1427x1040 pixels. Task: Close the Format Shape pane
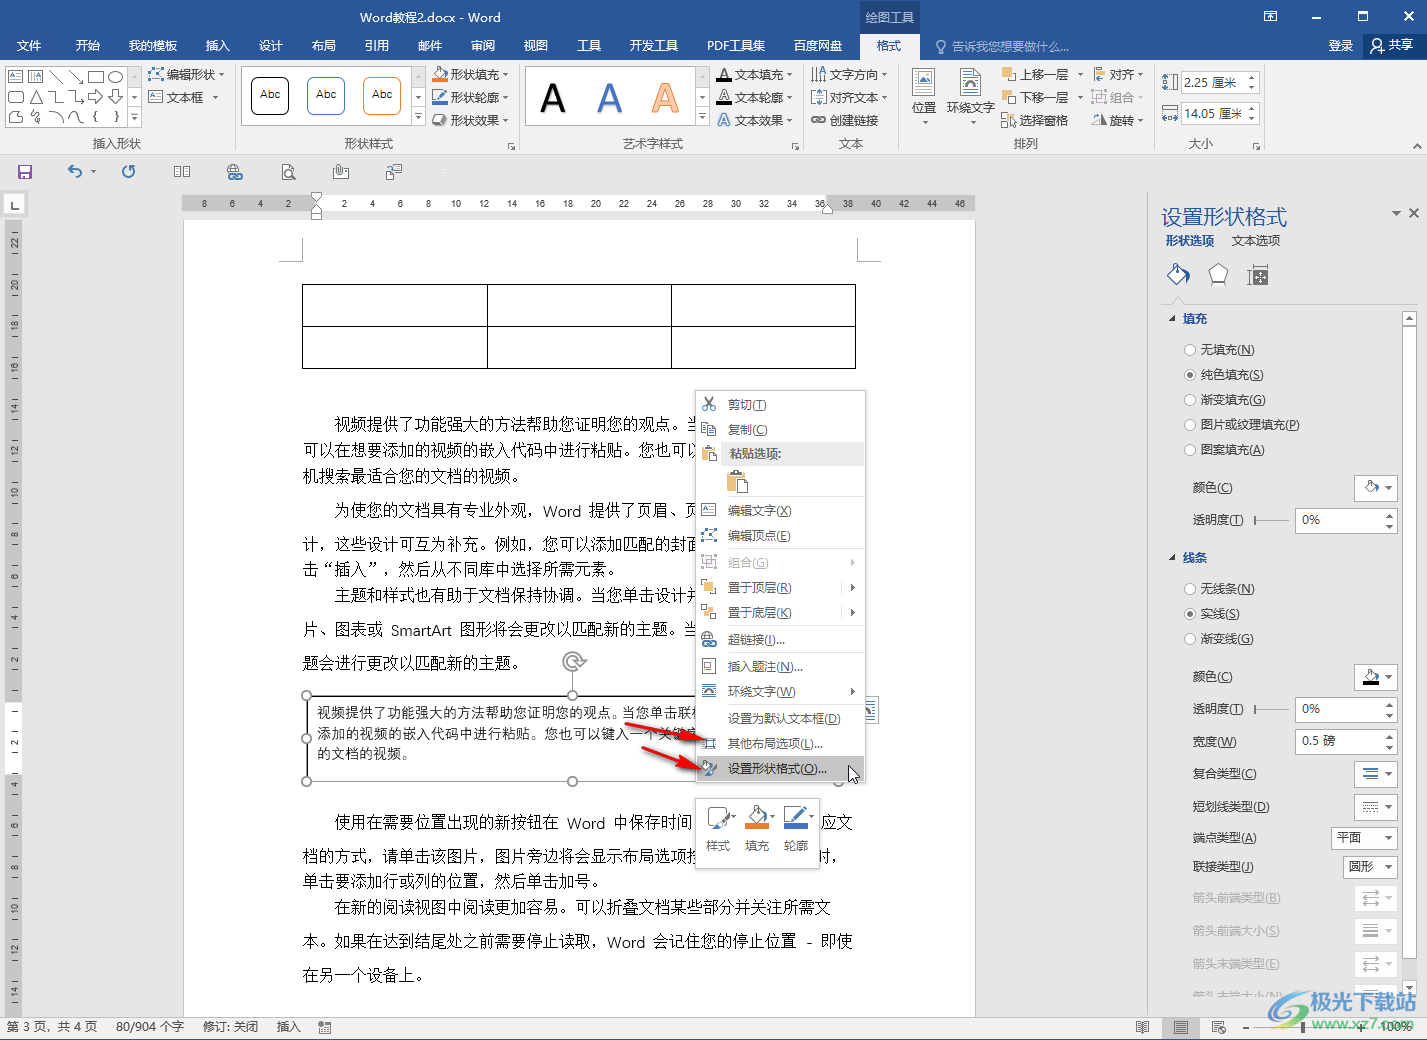point(1414,213)
